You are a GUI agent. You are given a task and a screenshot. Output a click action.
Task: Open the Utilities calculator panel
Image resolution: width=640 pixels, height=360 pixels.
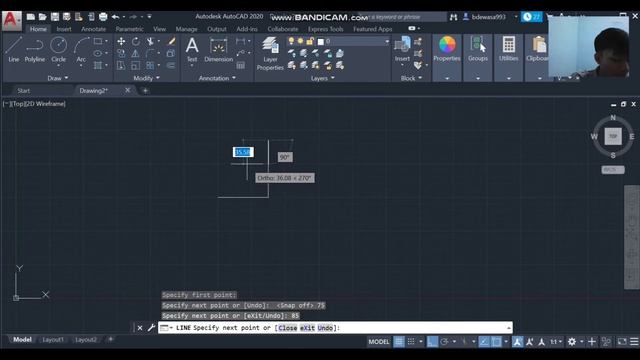point(509,49)
